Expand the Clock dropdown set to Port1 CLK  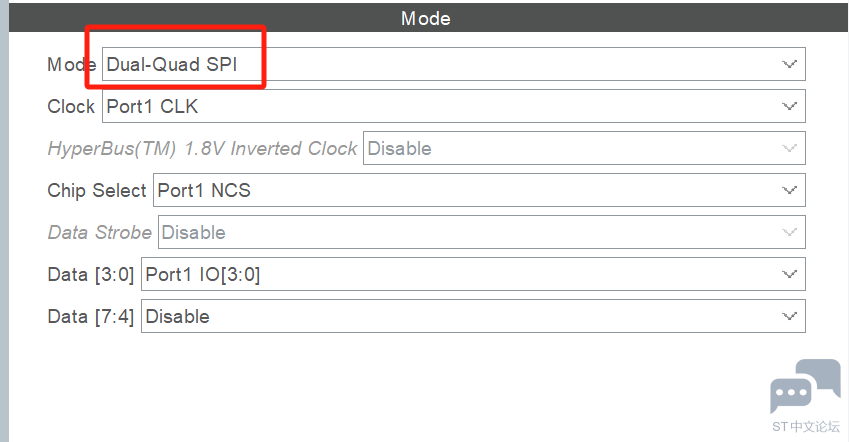pyautogui.click(x=454, y=106)
